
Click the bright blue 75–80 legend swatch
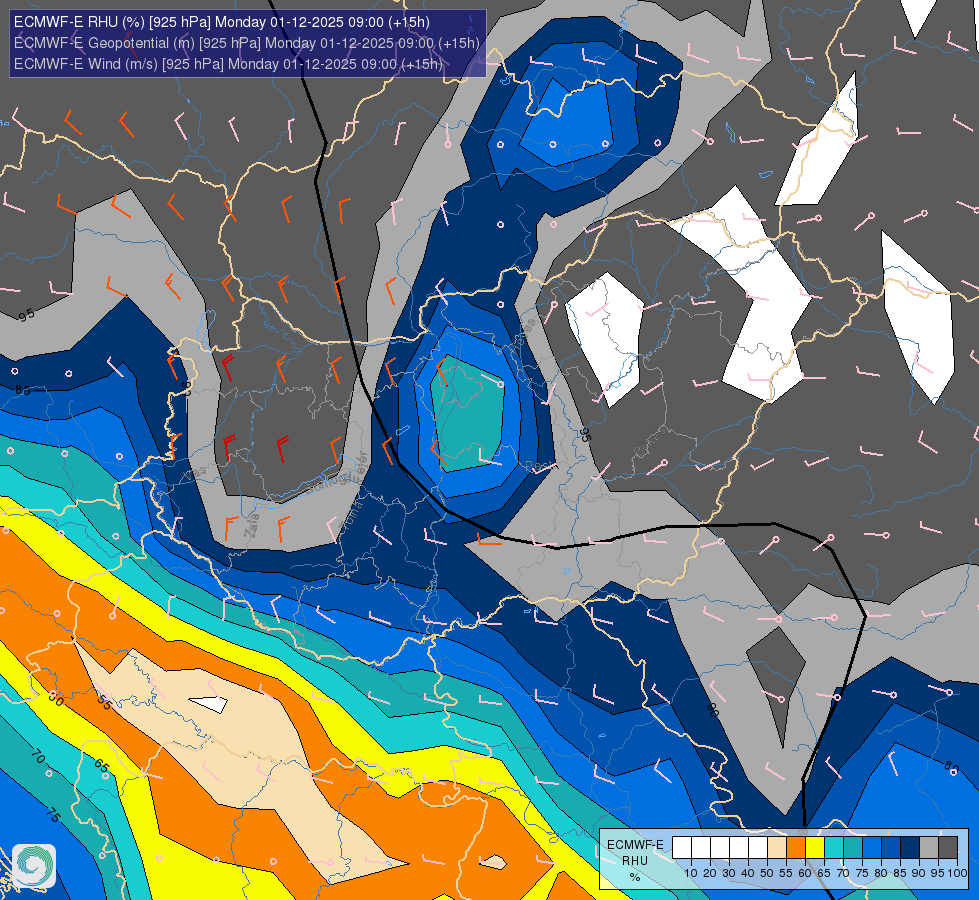pos(872,848)
